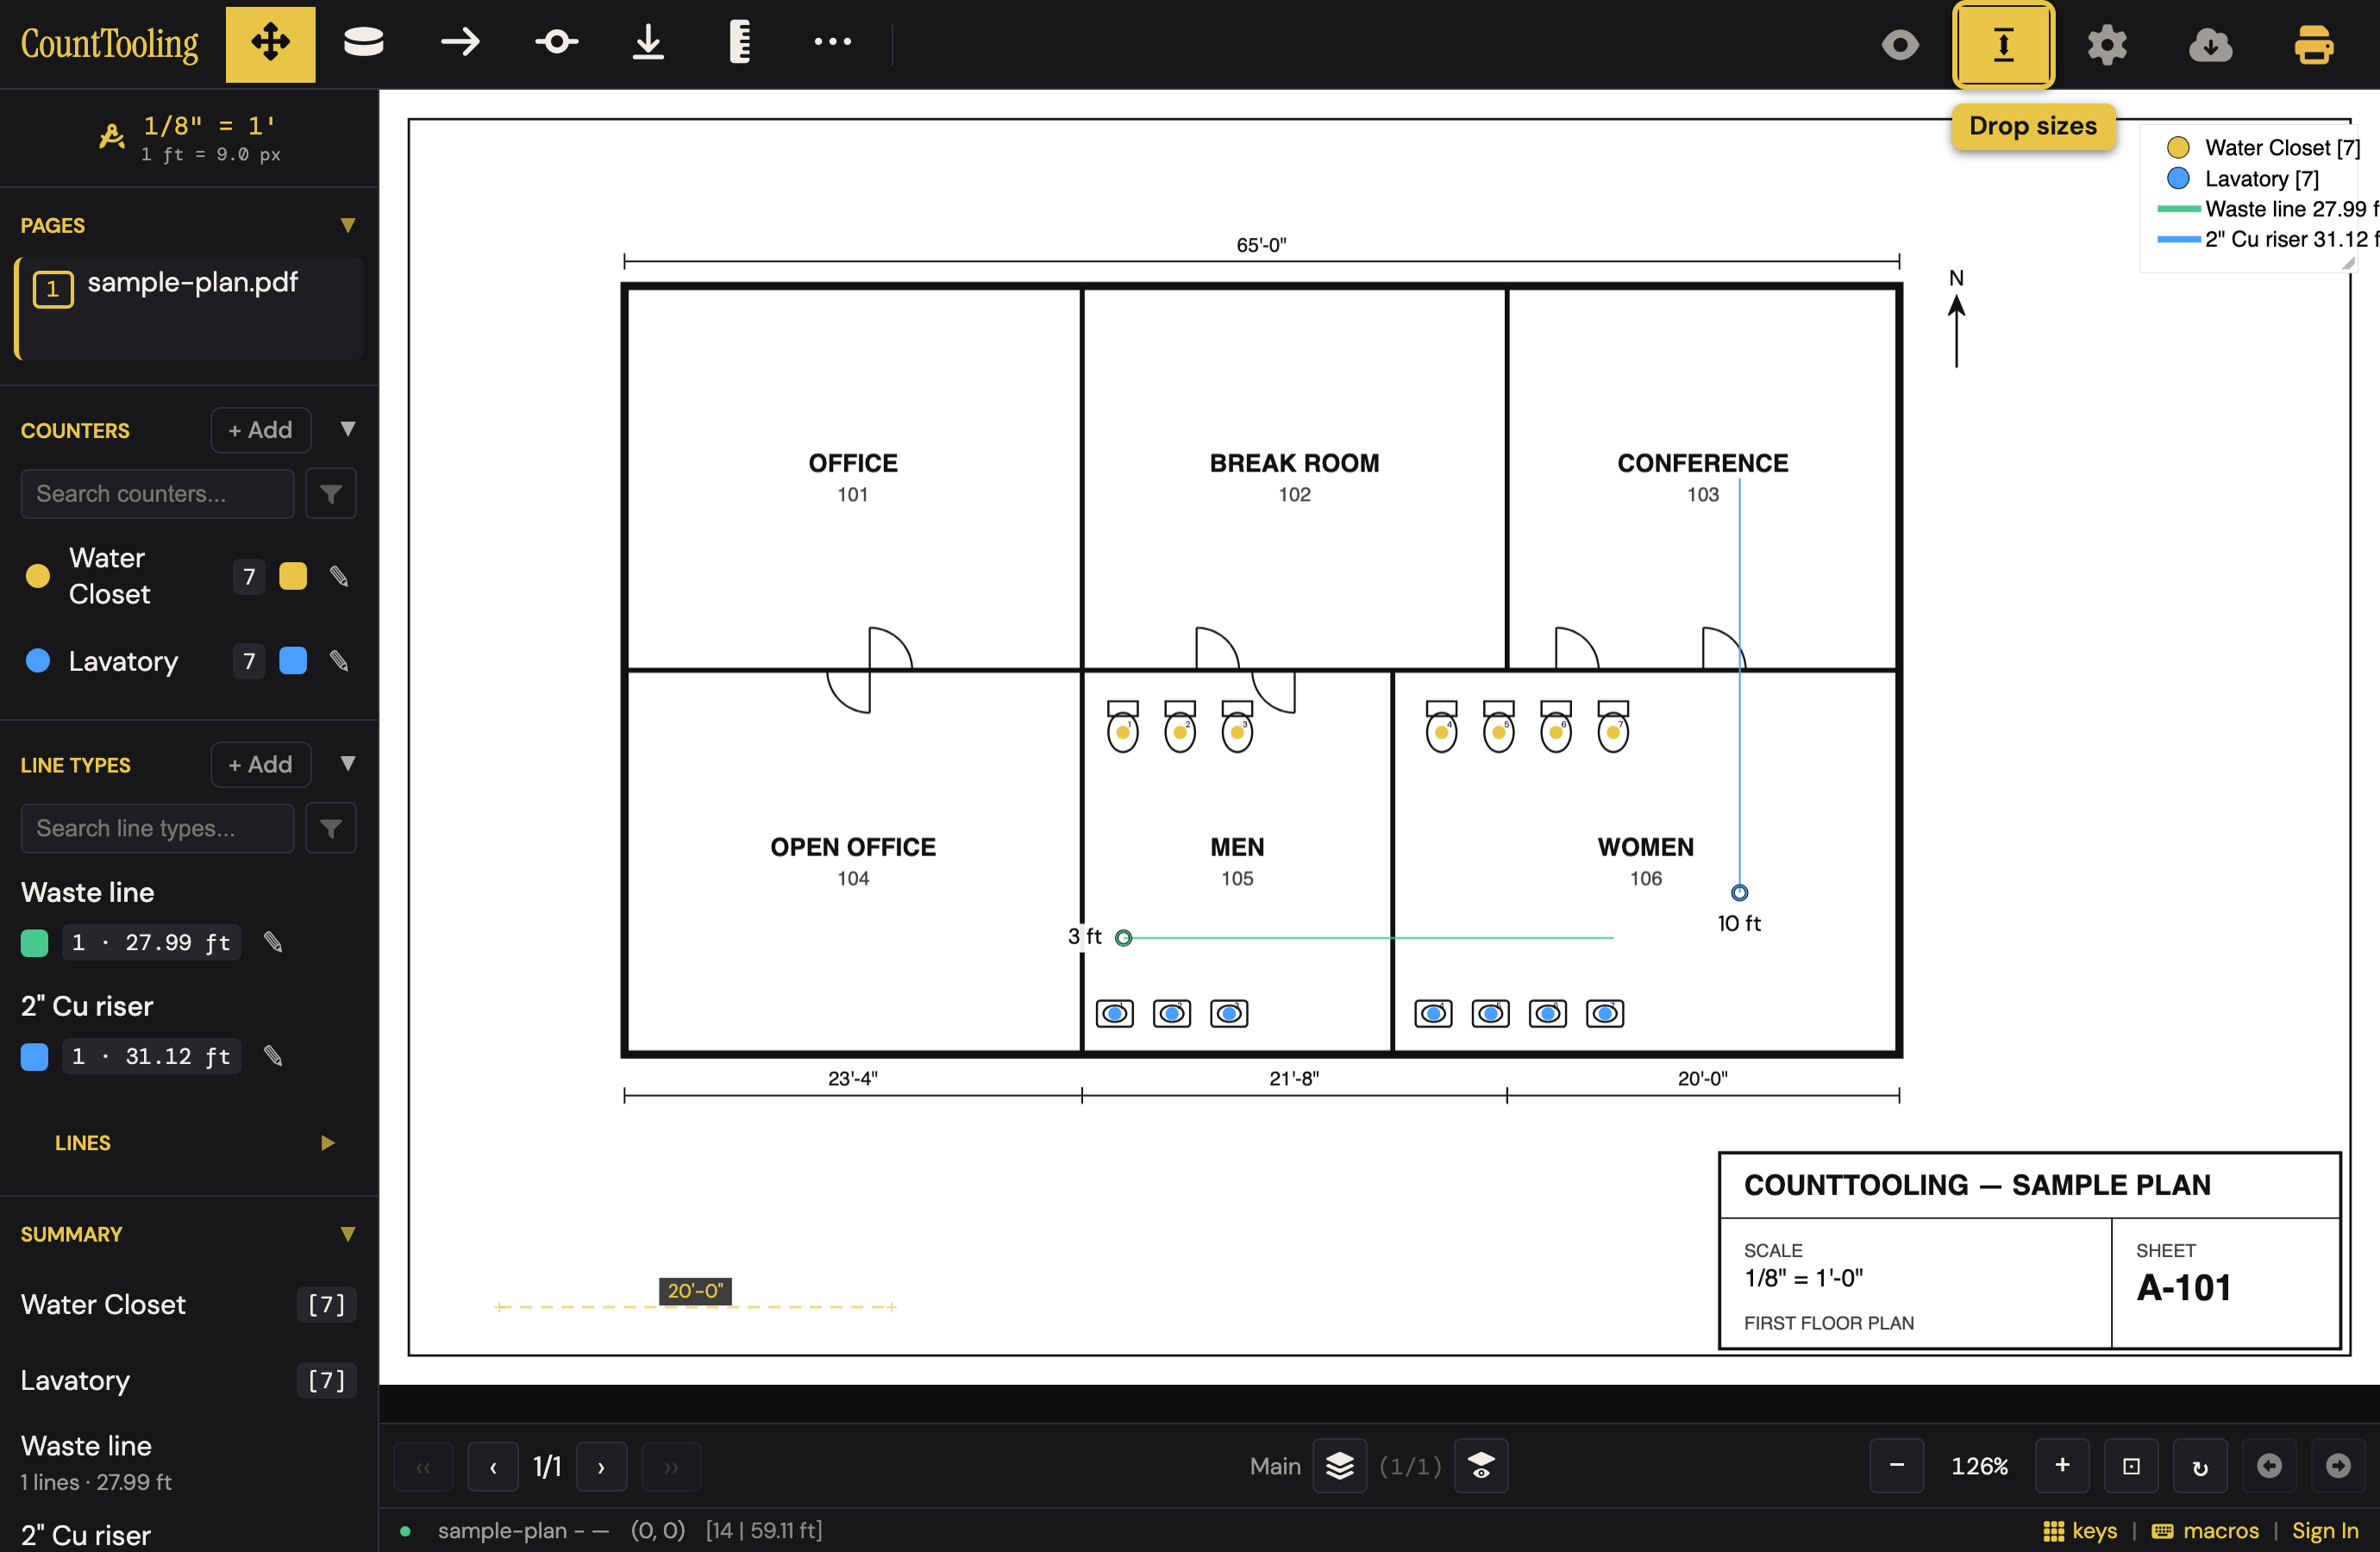
Task: Add a new line type
Action: point(260,764)
